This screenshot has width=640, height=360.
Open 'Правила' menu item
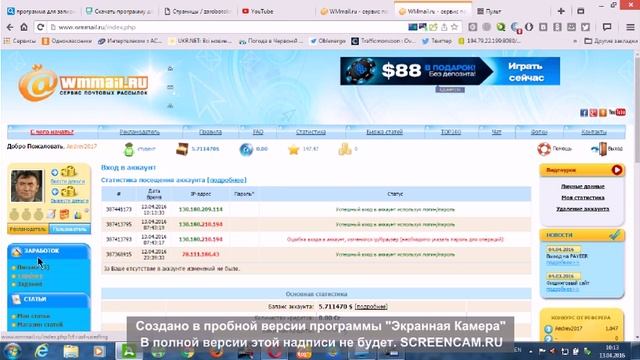210,132
